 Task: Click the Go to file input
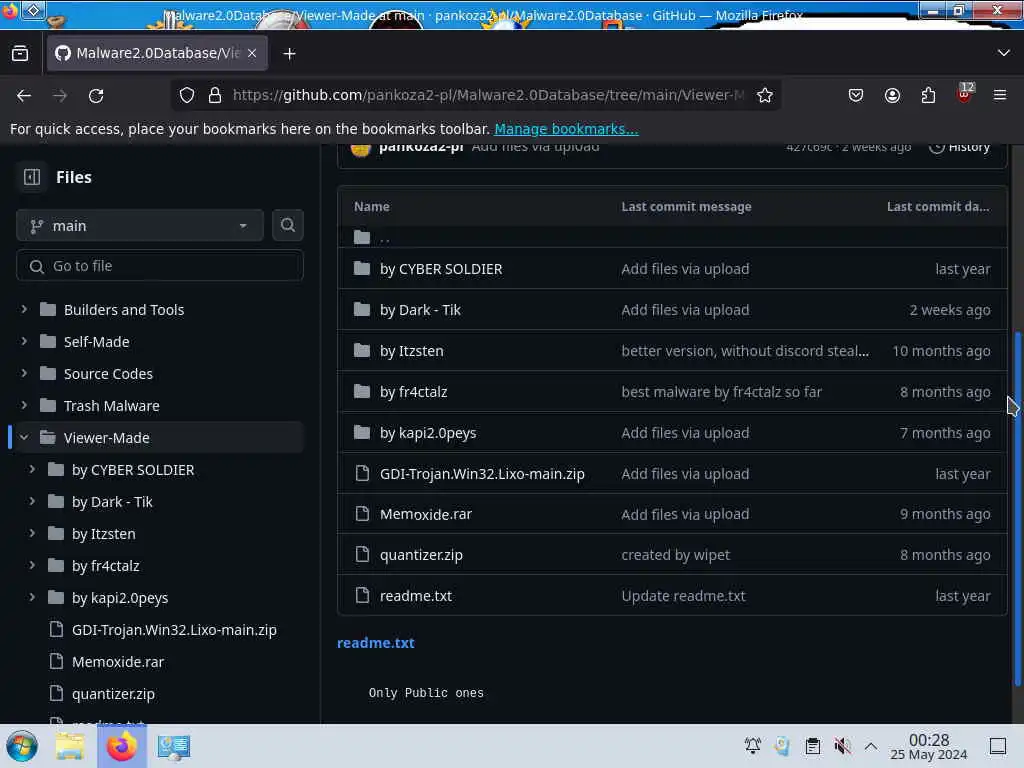160,266
